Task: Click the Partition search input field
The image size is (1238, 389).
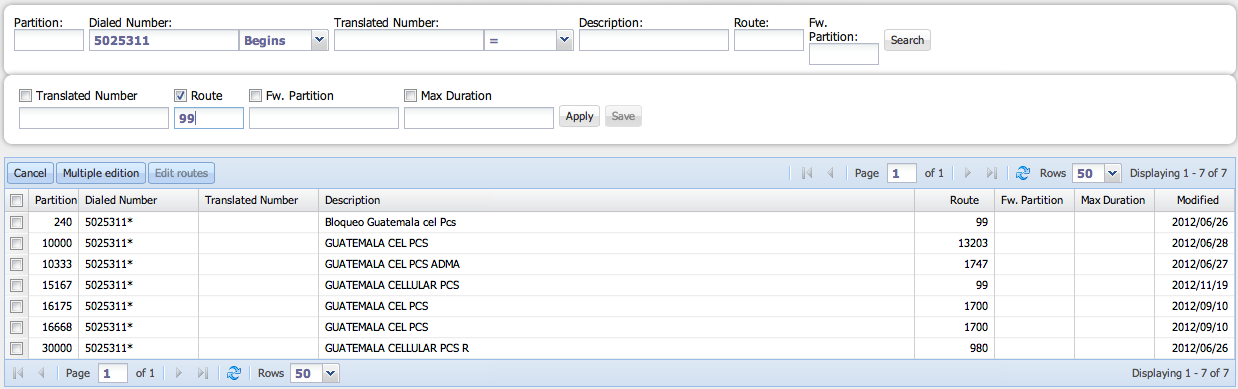Action: (49, 40)
